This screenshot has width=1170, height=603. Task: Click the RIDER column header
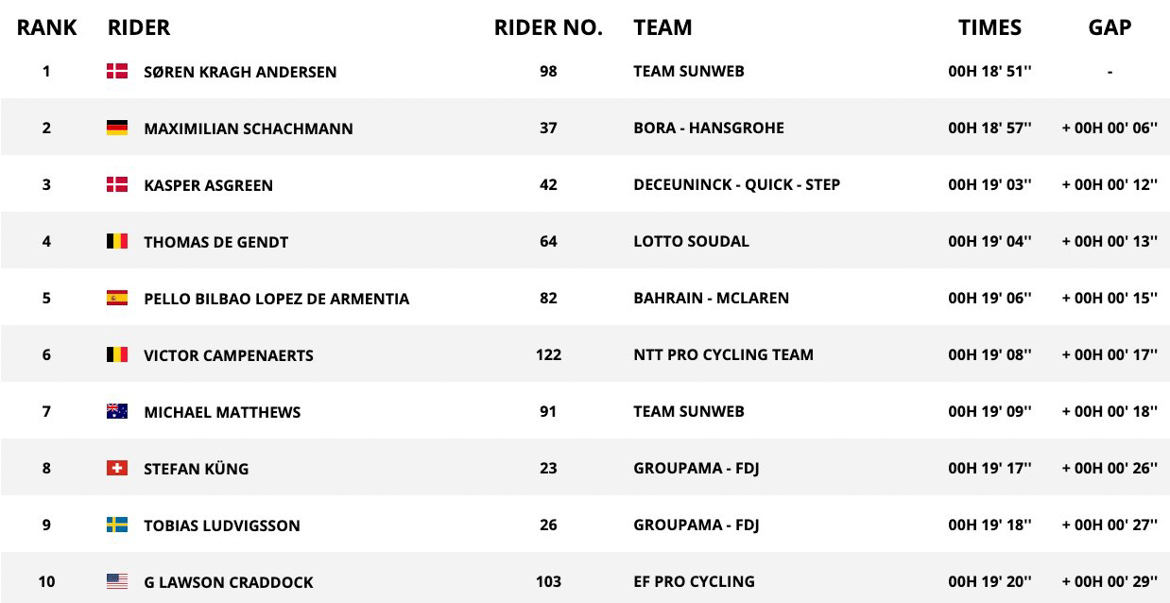point(139,28)
